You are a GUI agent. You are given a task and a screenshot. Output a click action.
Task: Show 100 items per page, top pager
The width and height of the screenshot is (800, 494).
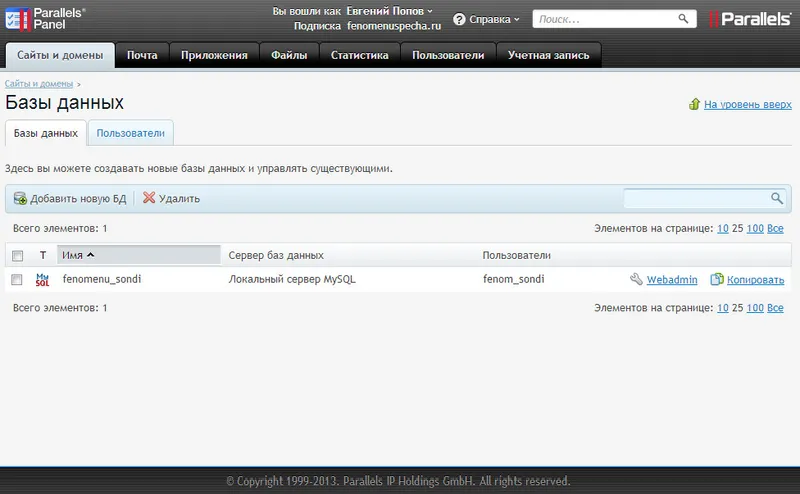[755, 229]
